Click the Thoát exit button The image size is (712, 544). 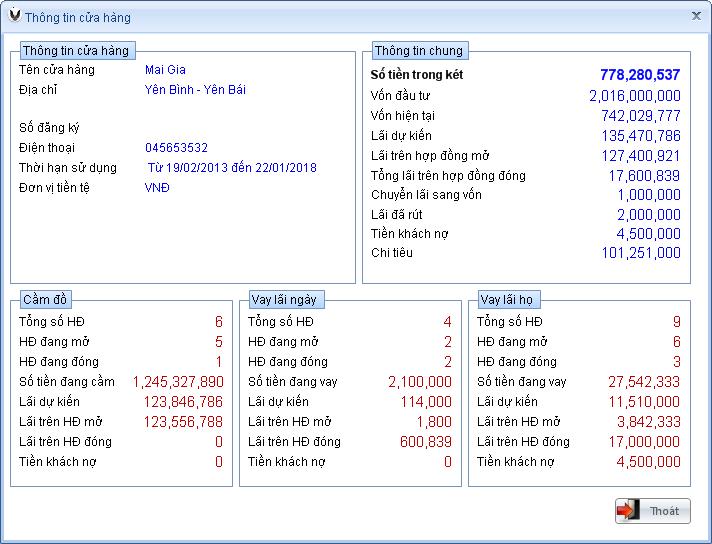tap(653, 511)
